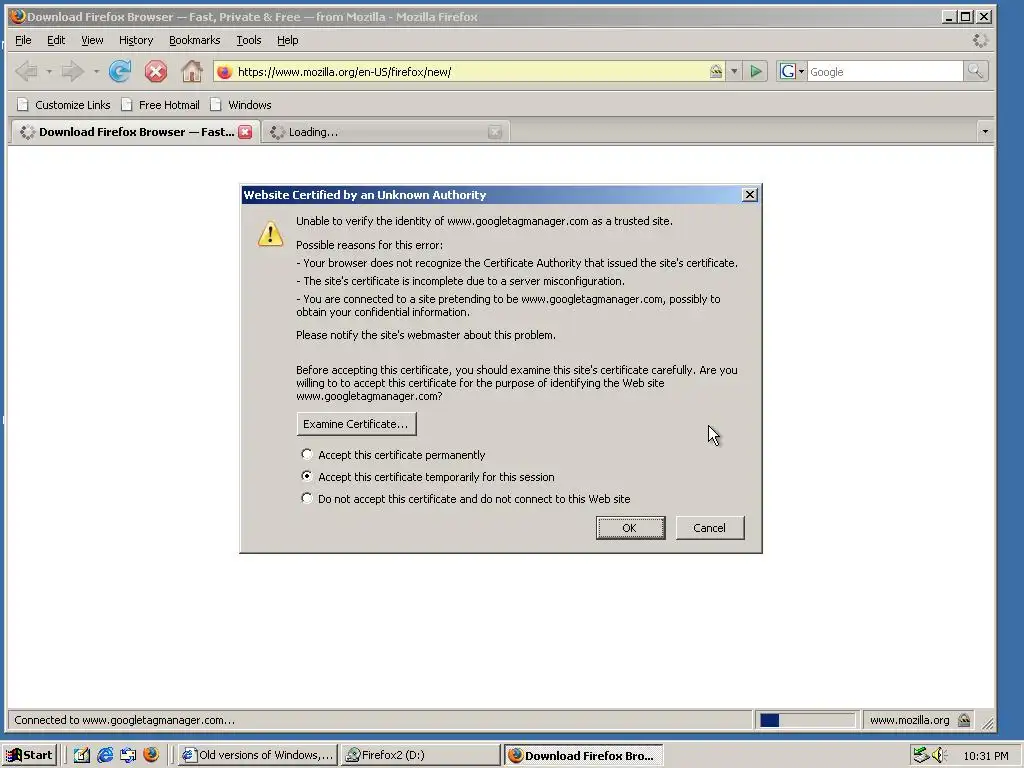Open the Windows Start menu

click(29, 755)
